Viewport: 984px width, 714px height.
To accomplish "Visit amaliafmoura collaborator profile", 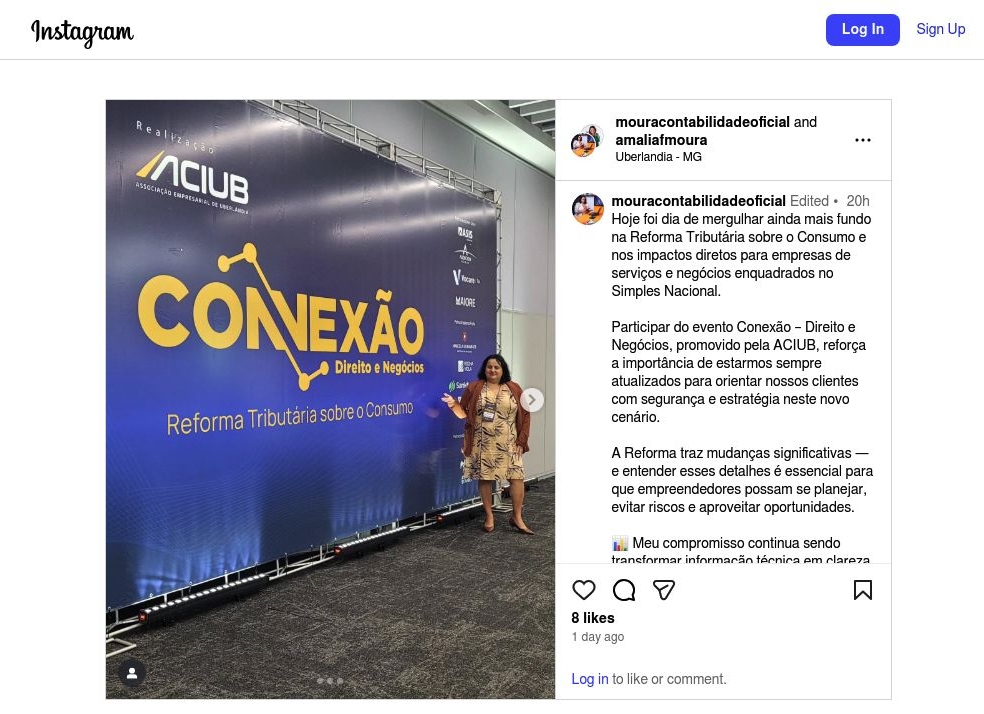I will point(661,140).
